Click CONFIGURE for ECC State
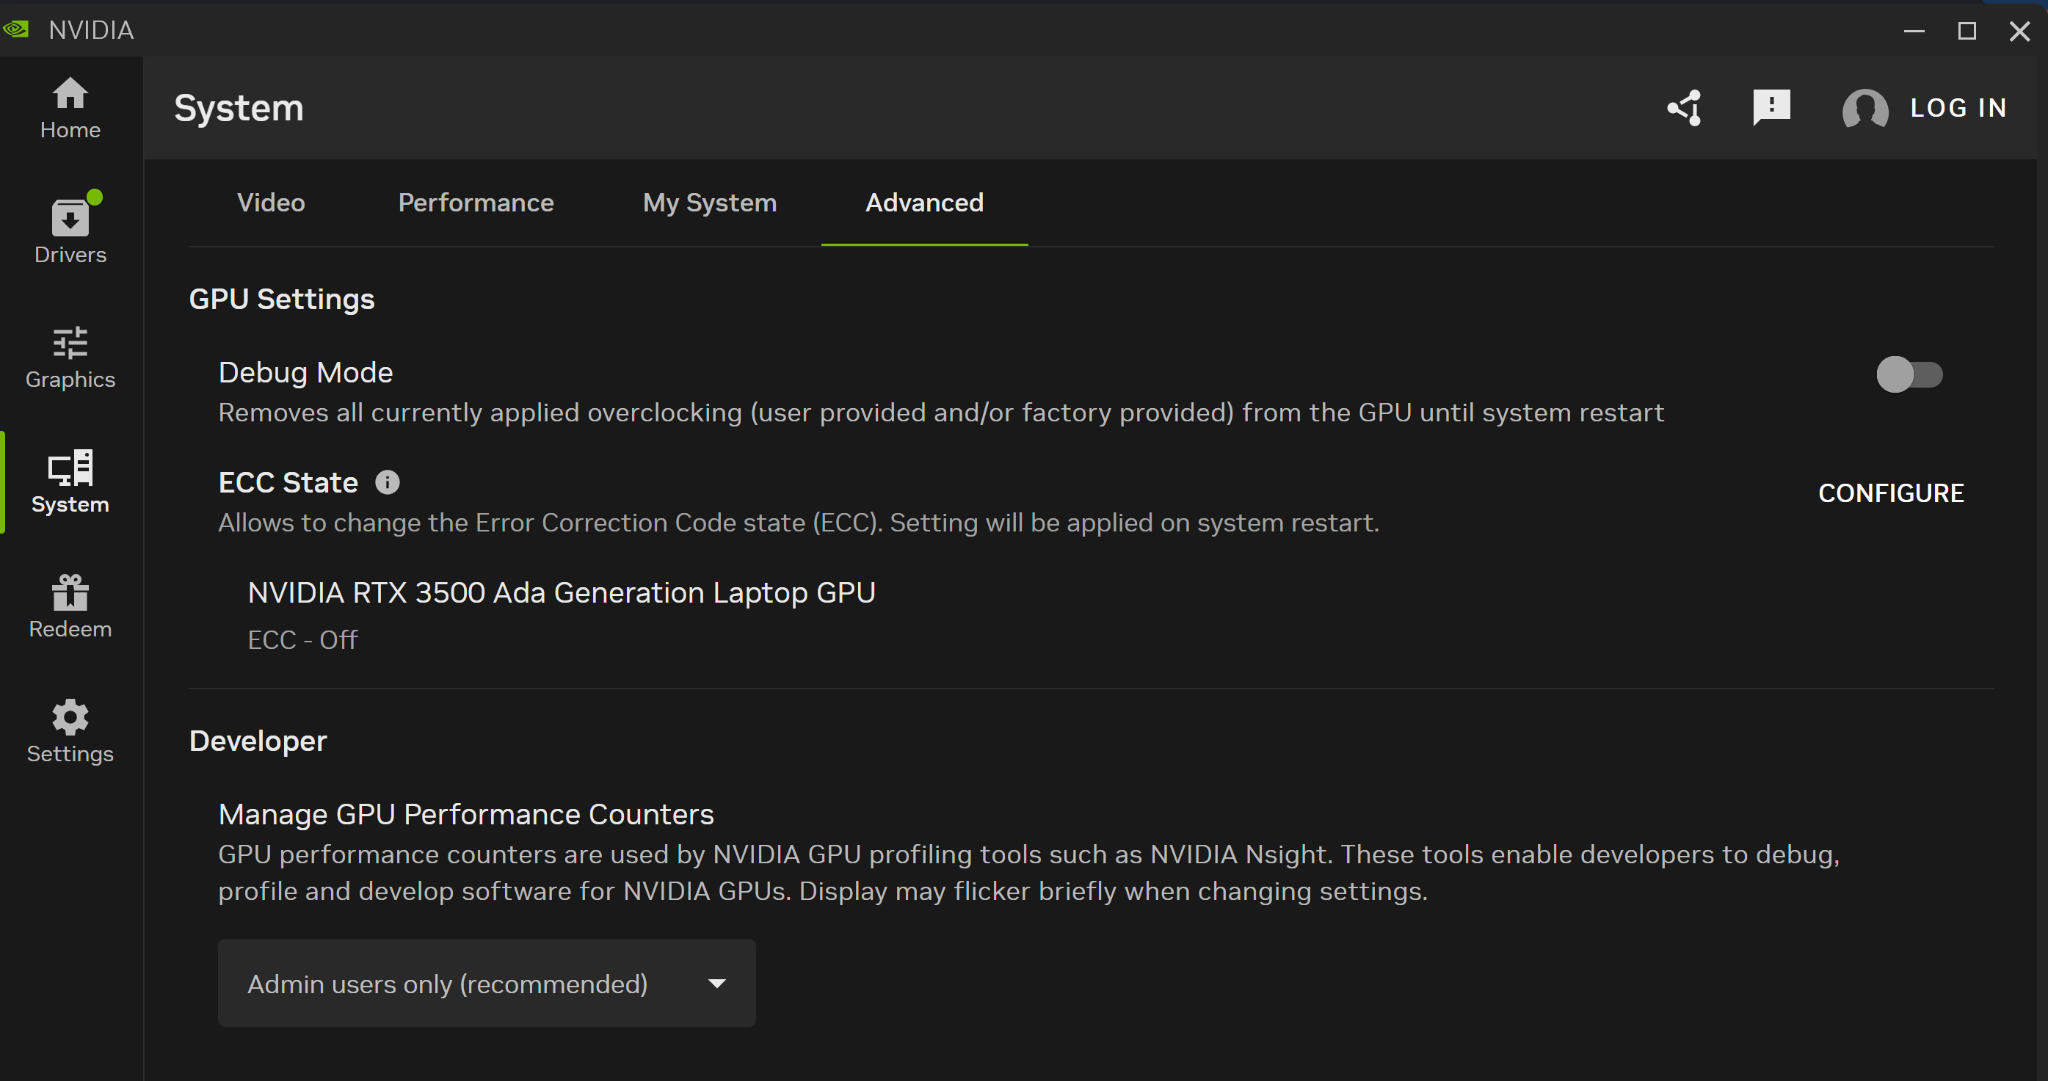 click(1891, 493)
